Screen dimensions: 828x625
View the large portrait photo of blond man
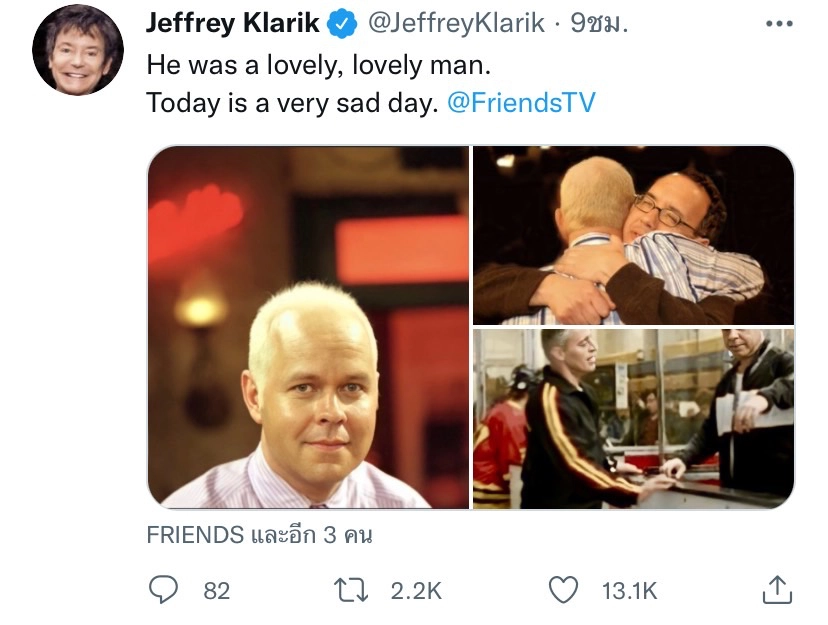click(x=308, y=327)
